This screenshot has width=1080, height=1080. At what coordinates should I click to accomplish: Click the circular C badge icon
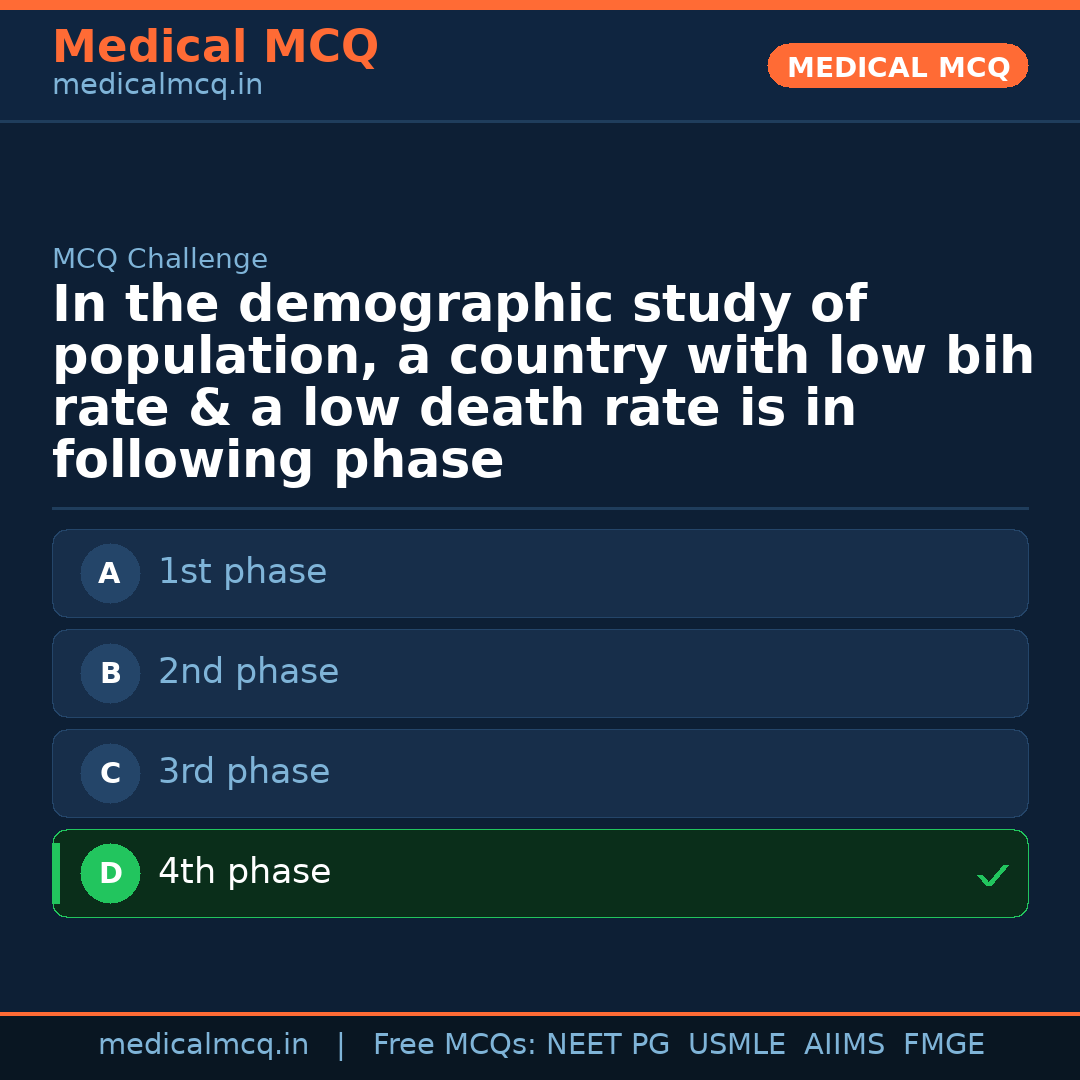coord(110,773)
